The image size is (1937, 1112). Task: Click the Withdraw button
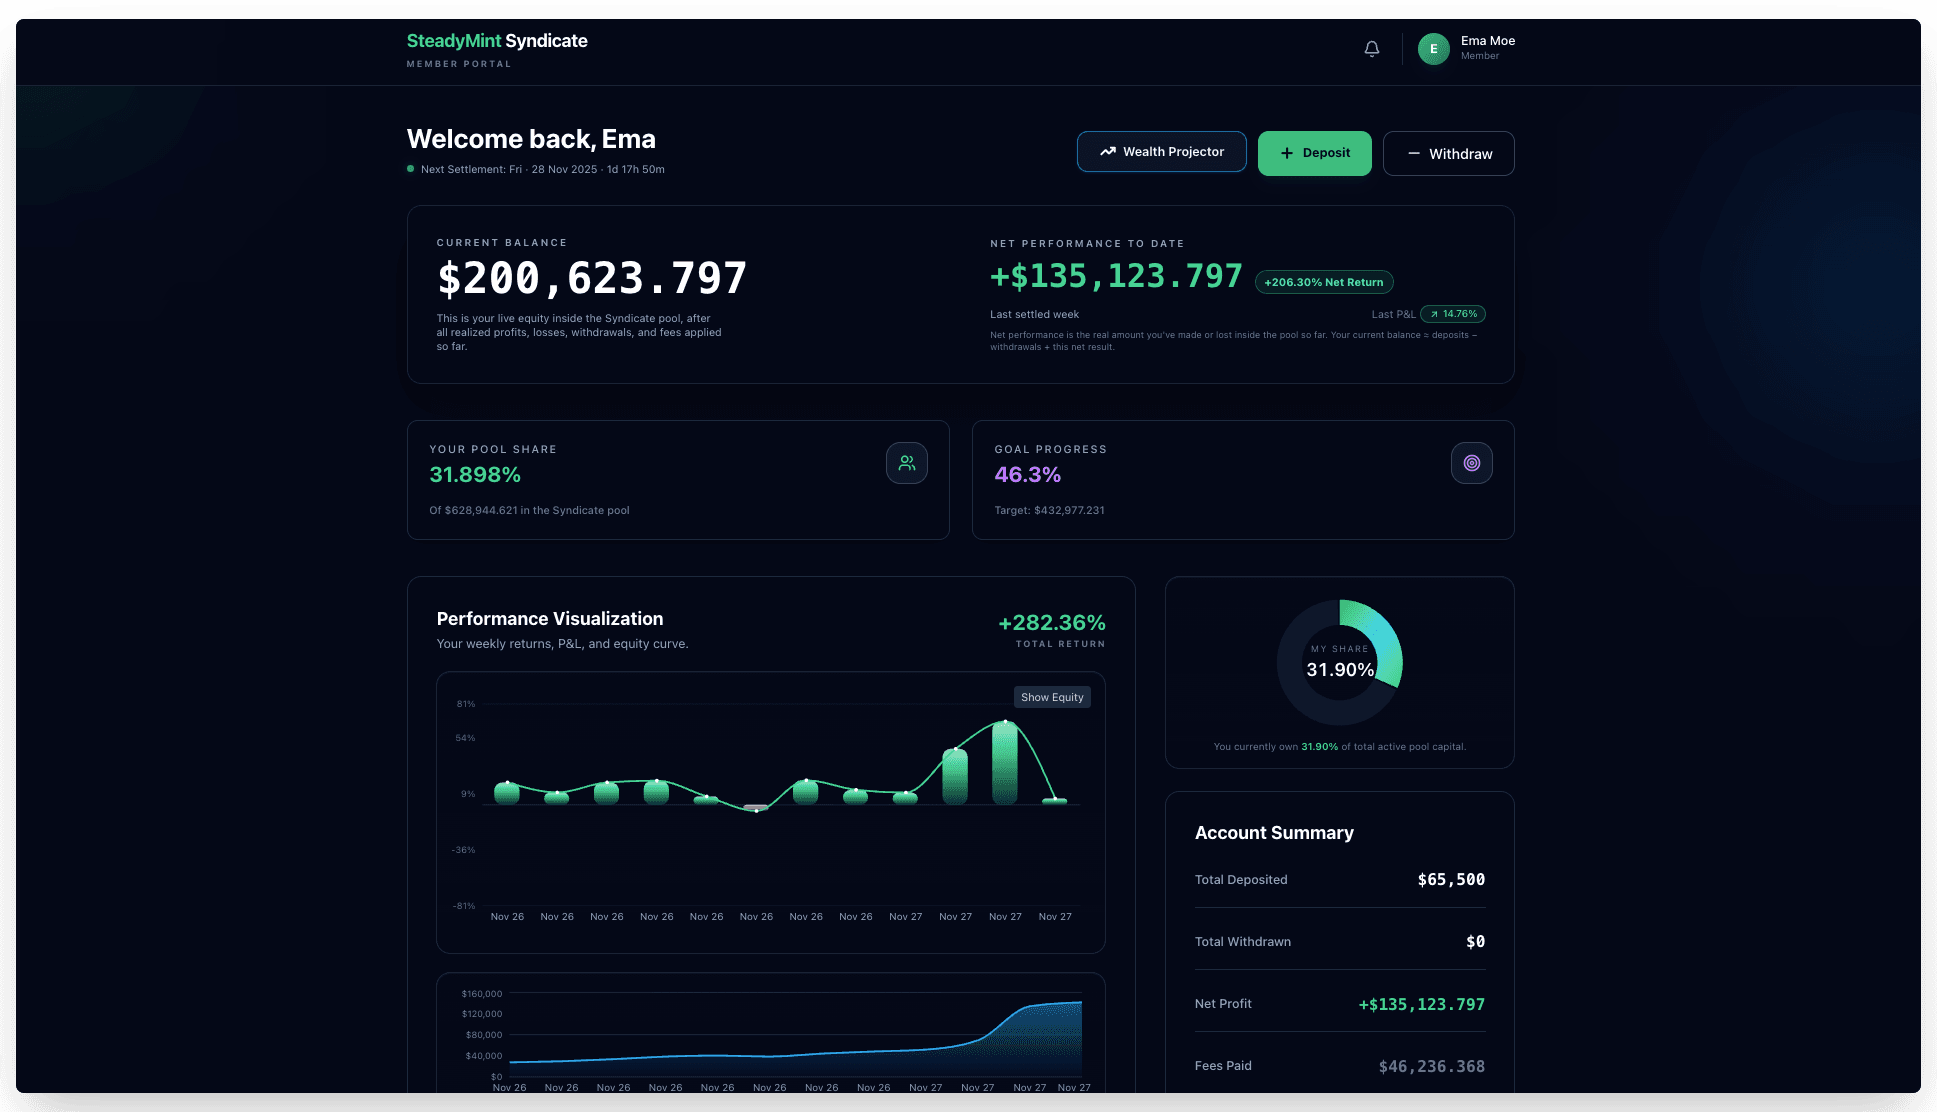[x=1448, y=153]
